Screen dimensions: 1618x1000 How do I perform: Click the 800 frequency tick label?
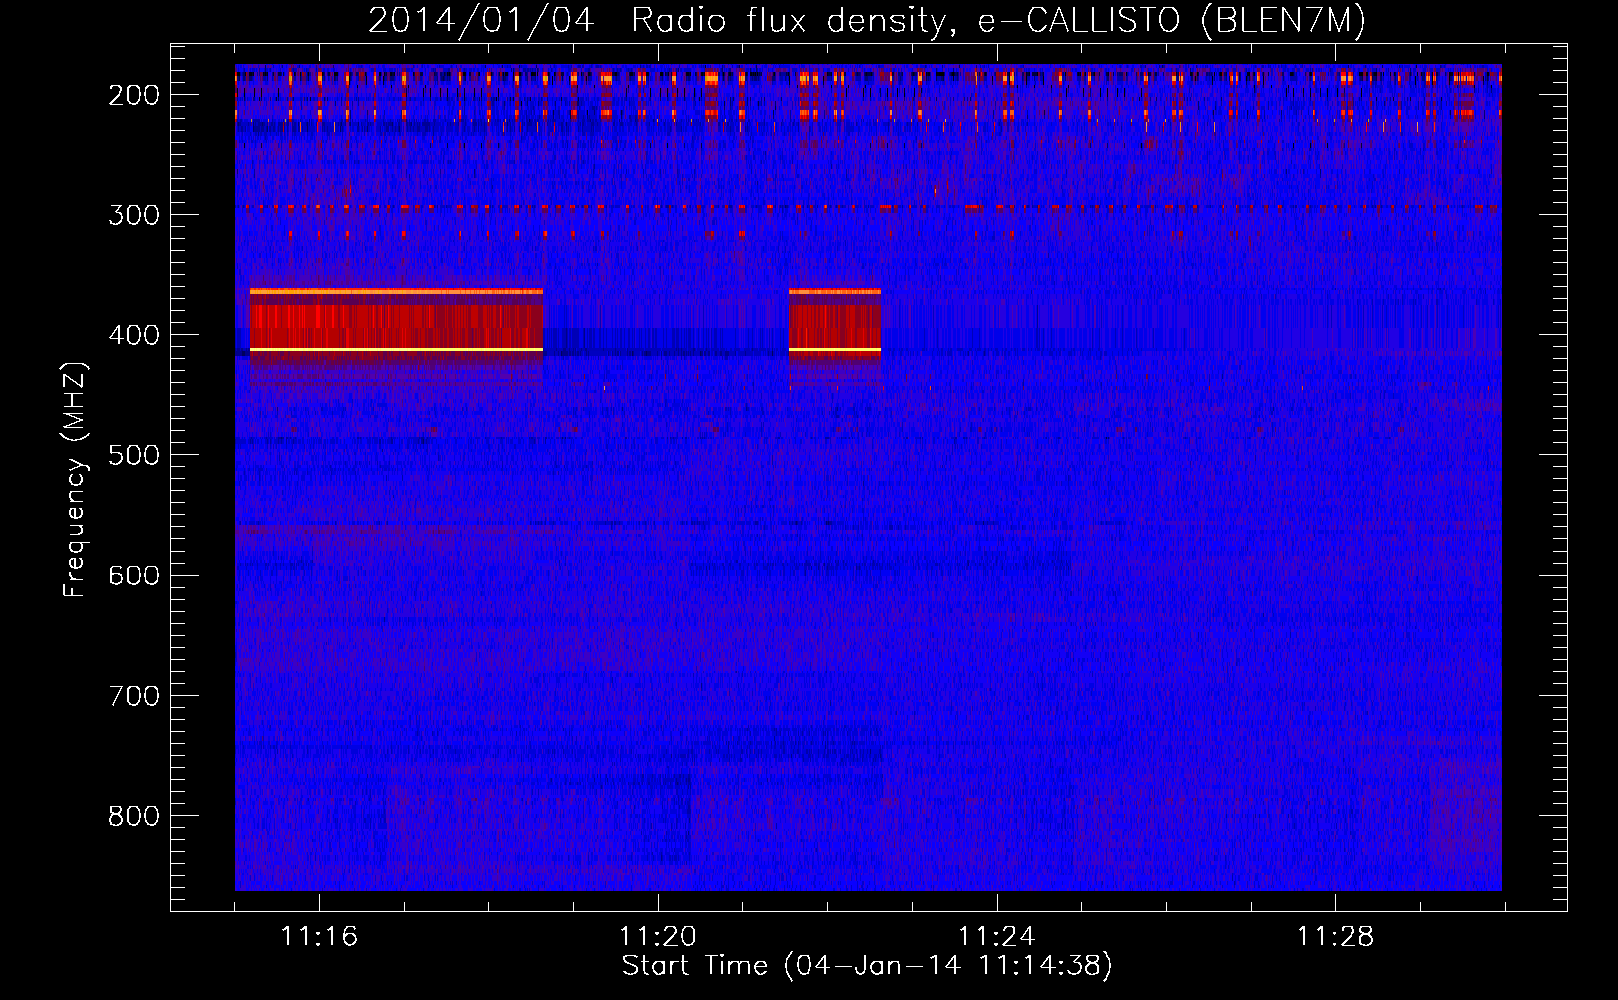click(x=134, y=816)
